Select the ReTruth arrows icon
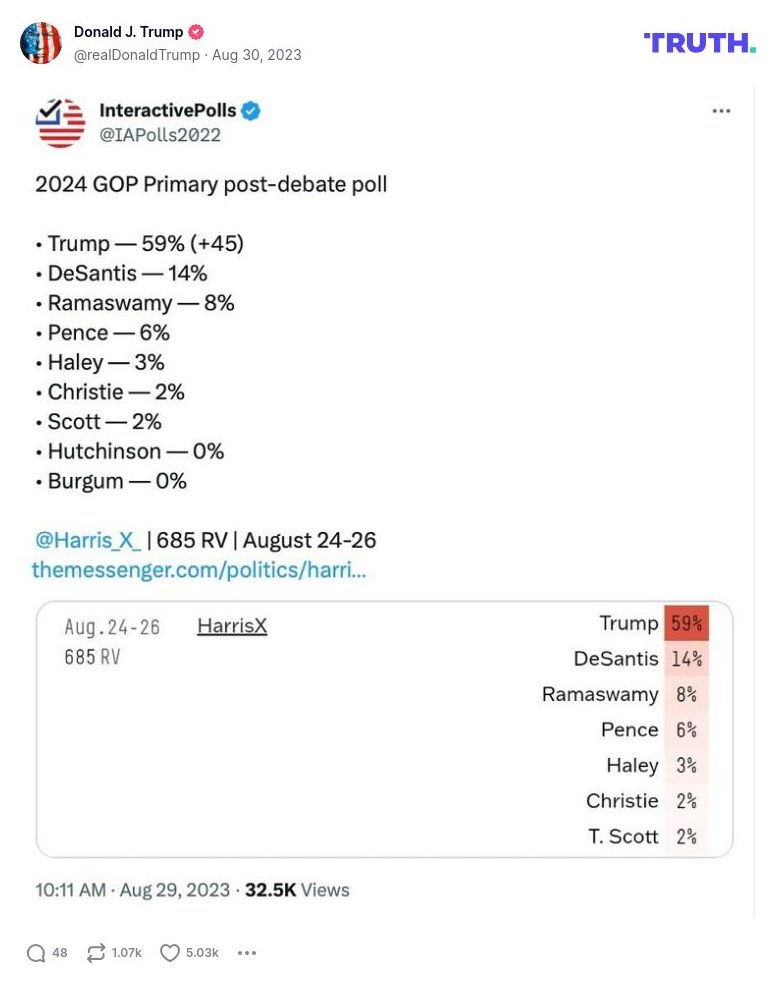The image size is (777, 983). pyautogui.click(x=95, y=953)
